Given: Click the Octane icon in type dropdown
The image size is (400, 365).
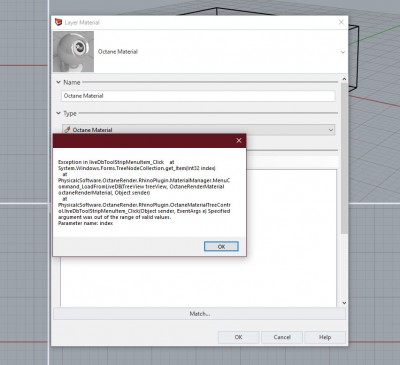Looking at the screenshot, I should (67, 130).
